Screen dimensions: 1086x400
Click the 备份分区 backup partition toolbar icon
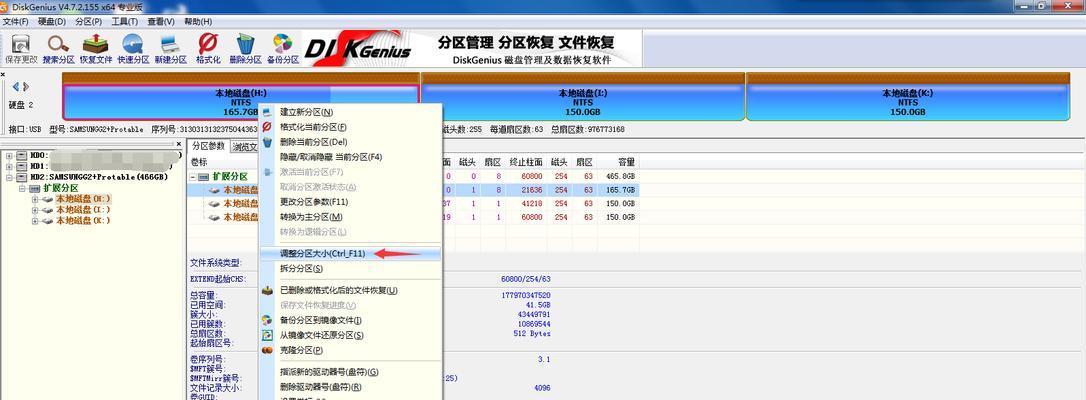coord(282,44)
